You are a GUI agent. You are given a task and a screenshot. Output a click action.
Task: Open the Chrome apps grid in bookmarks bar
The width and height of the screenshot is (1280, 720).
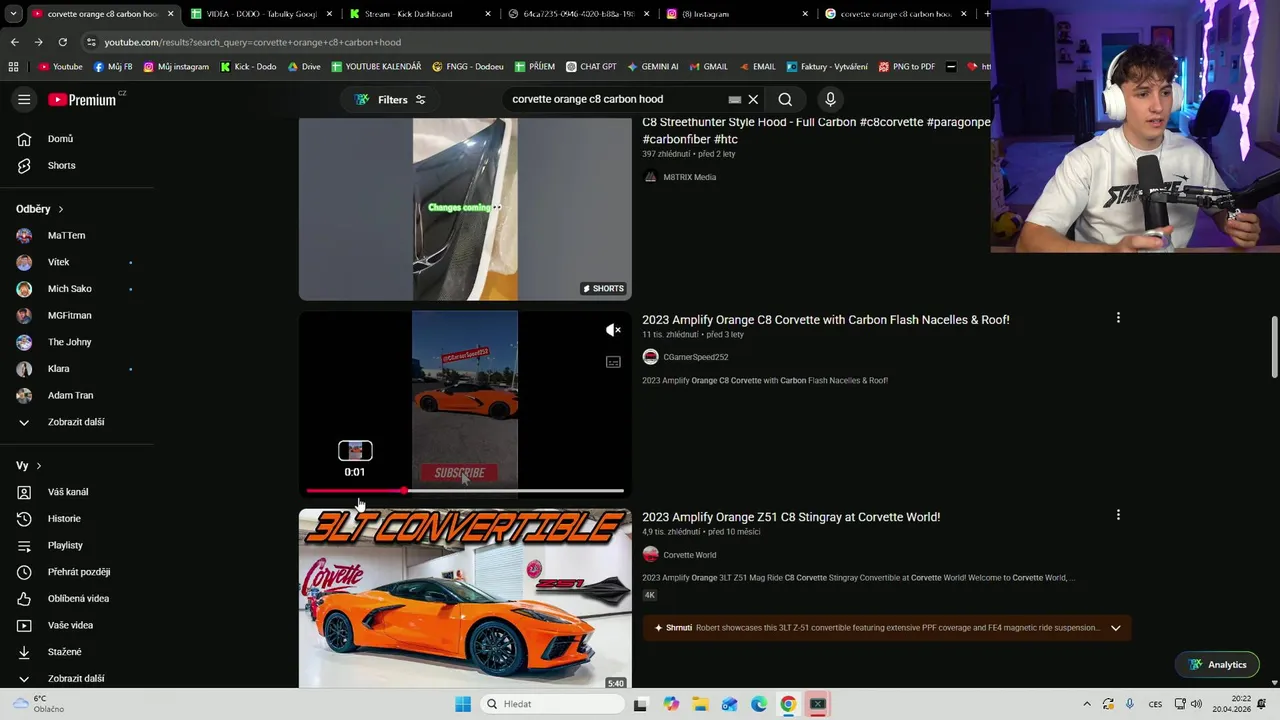(13, 67)
